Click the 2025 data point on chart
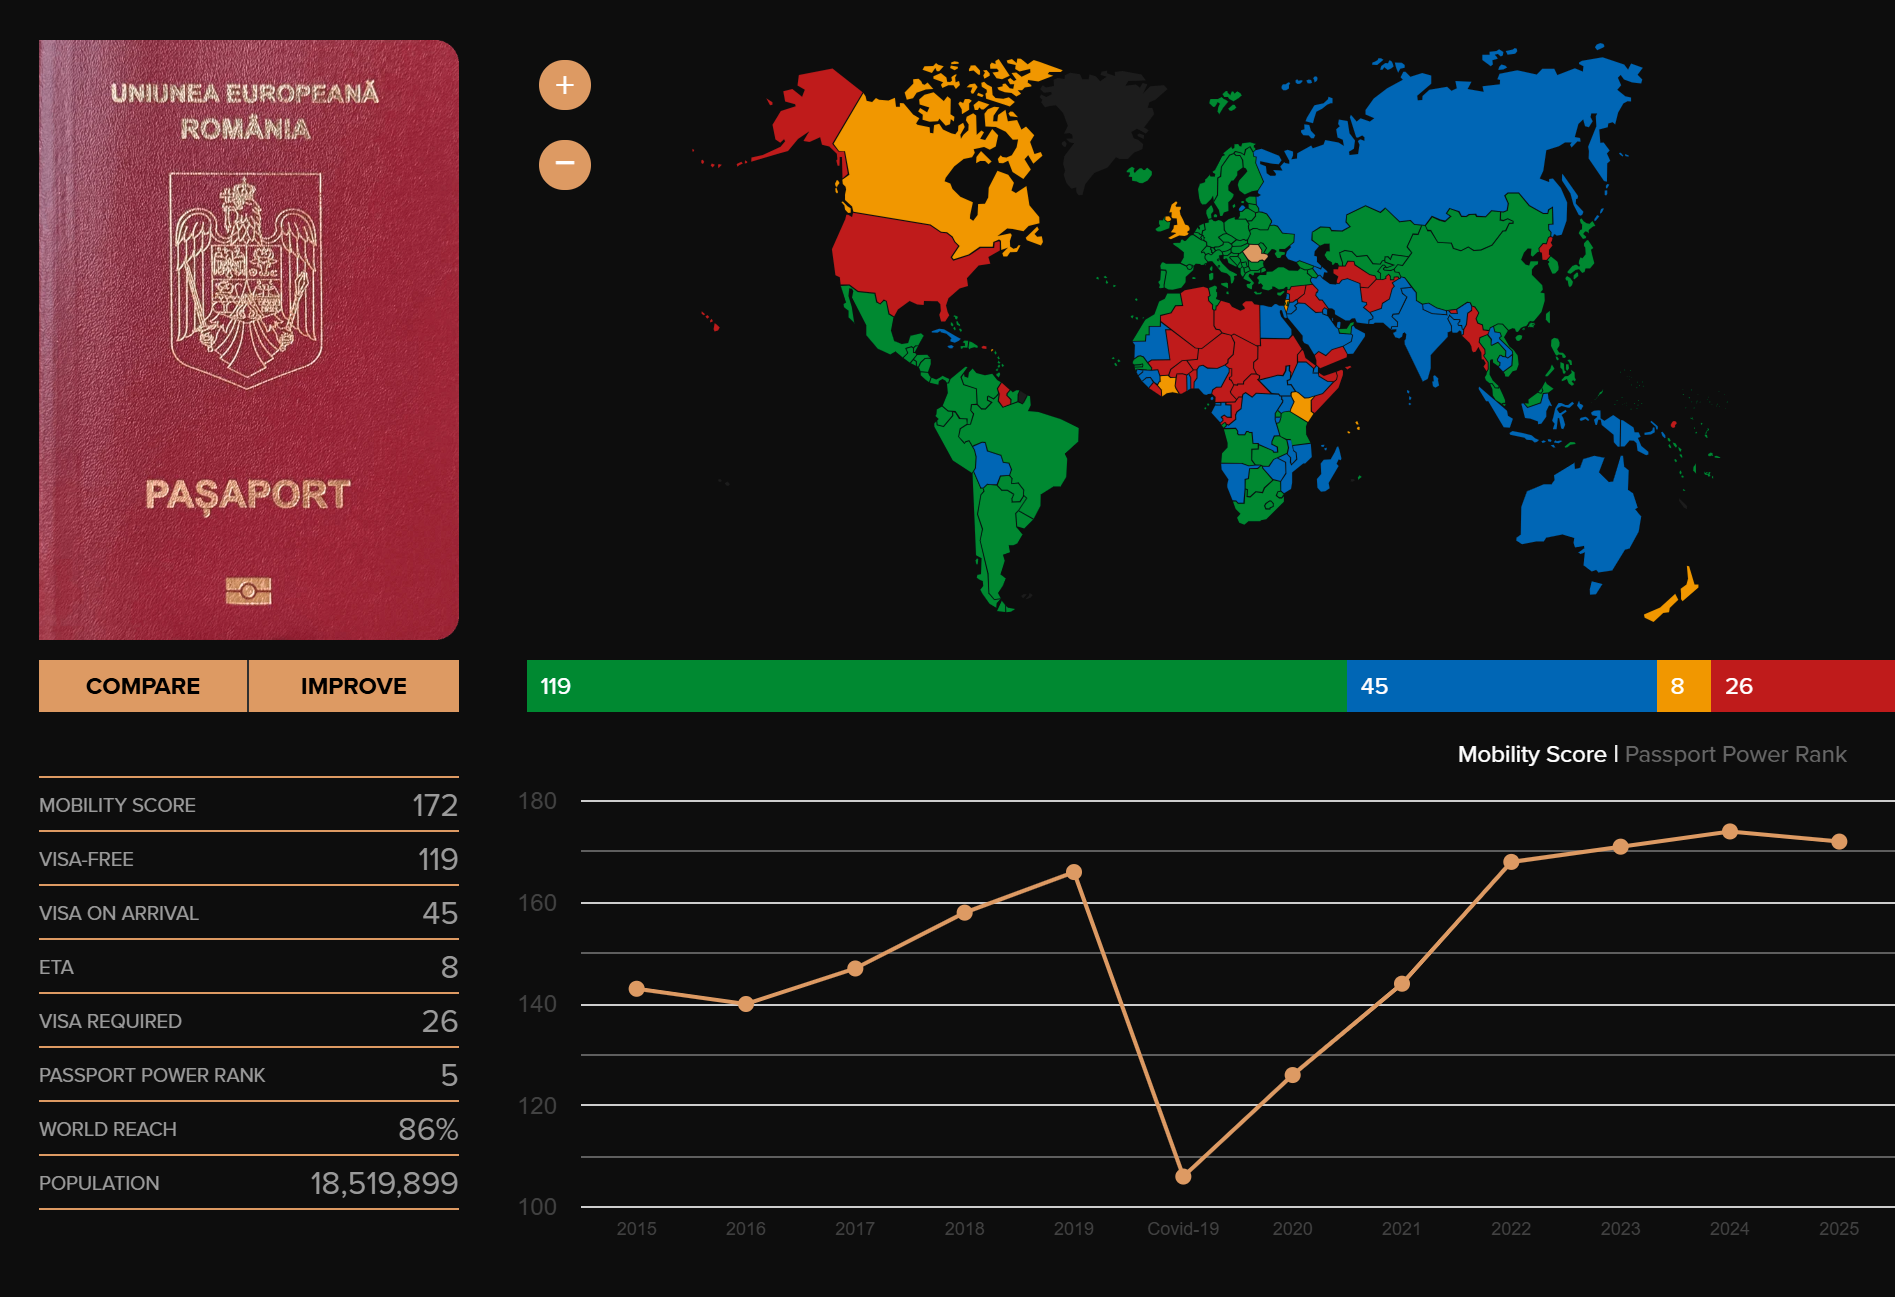The image size is (1895, 1297). 1839,842
